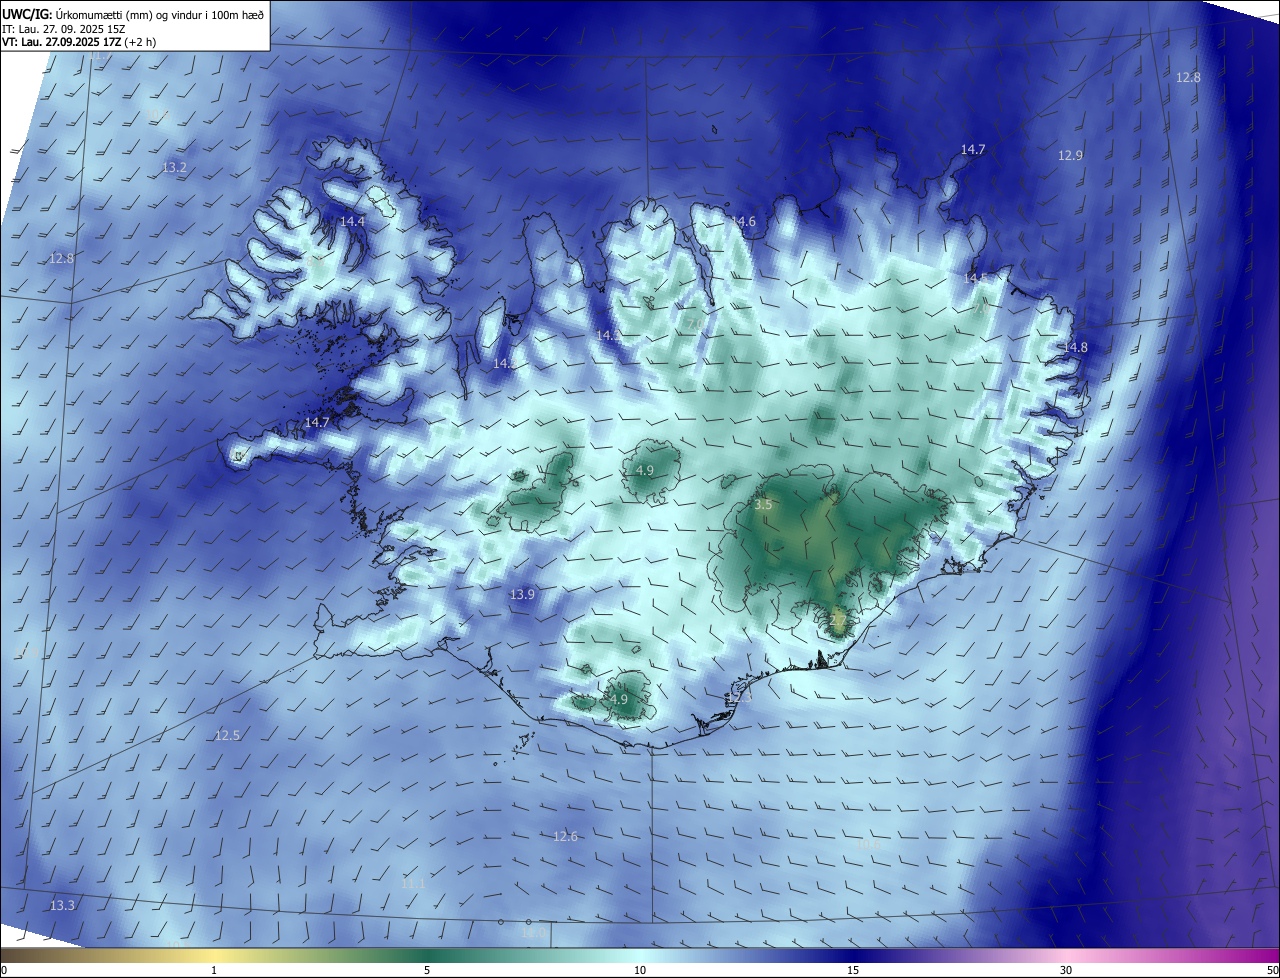Click the color scale tick label 1
Viewport: 1280px width, 978px height.
[x=214, y=970]
